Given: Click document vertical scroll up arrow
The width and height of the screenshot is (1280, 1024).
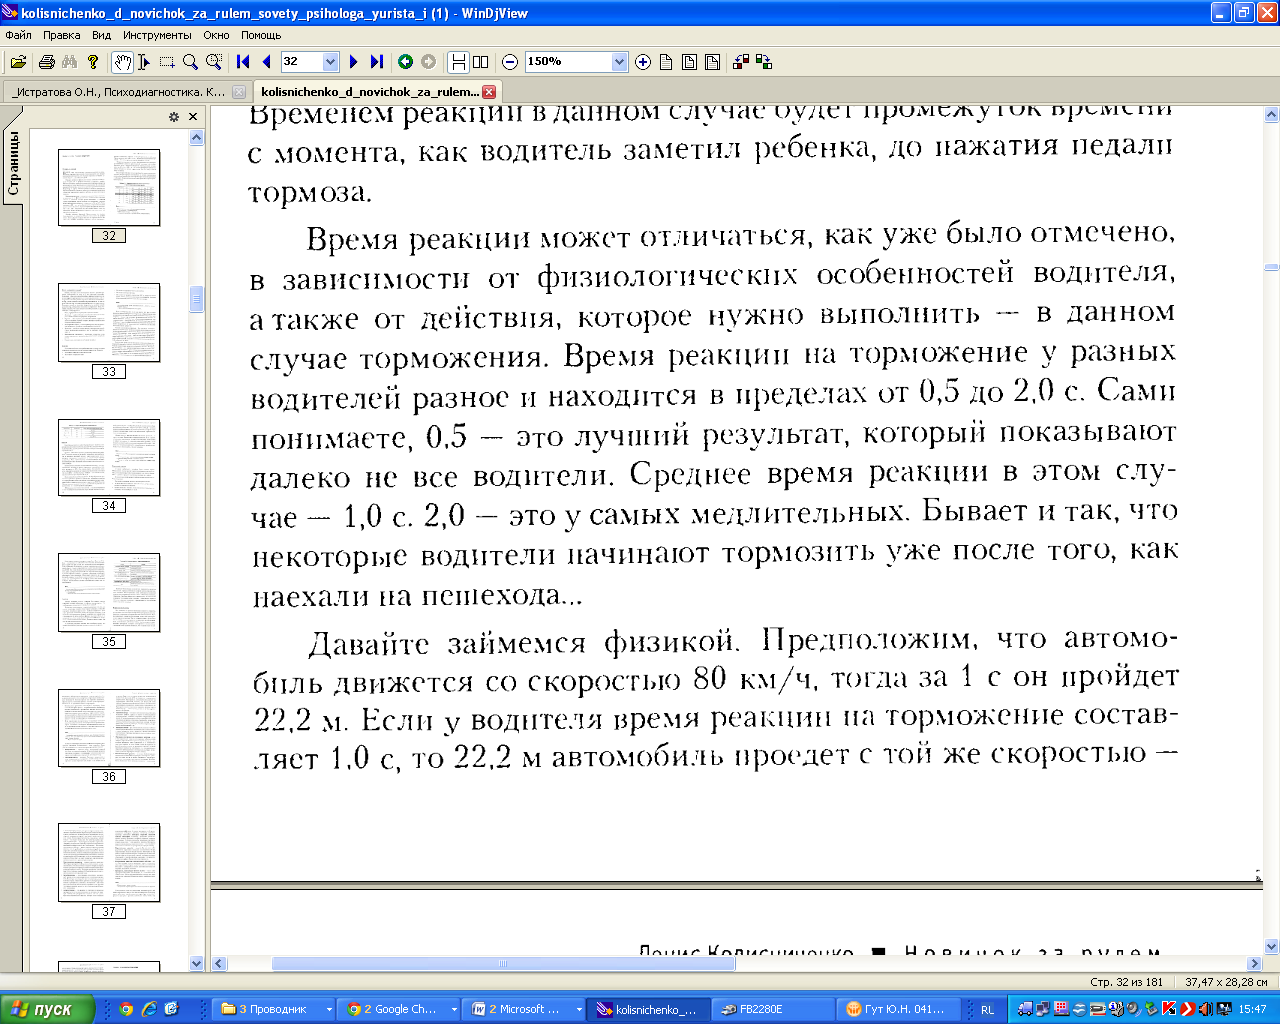Looking at the screenshot, I should pos(1271,117).
